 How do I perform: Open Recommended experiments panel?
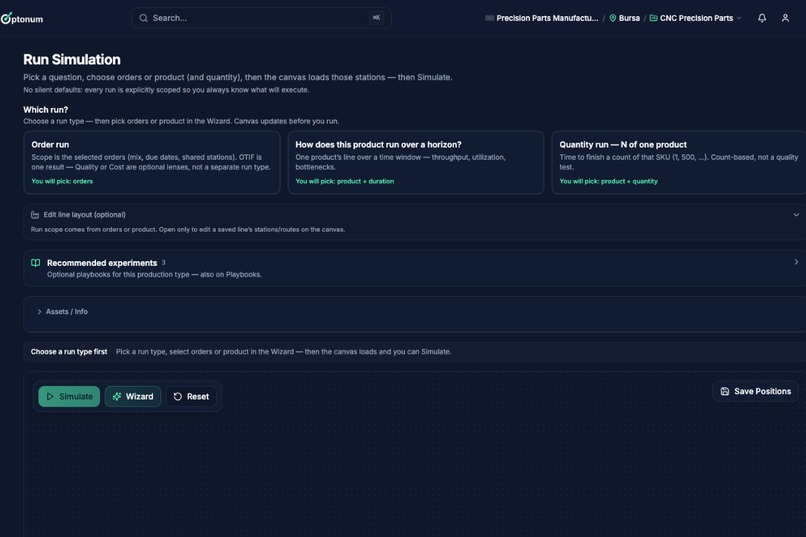point(414,268)
